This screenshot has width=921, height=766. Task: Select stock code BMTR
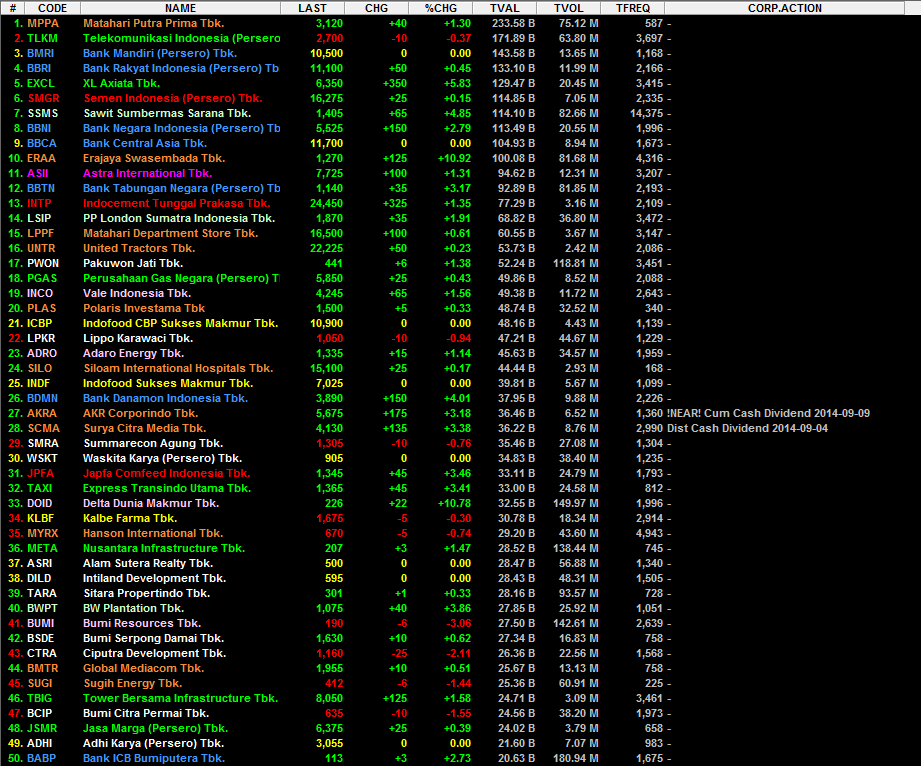[43, 668]
